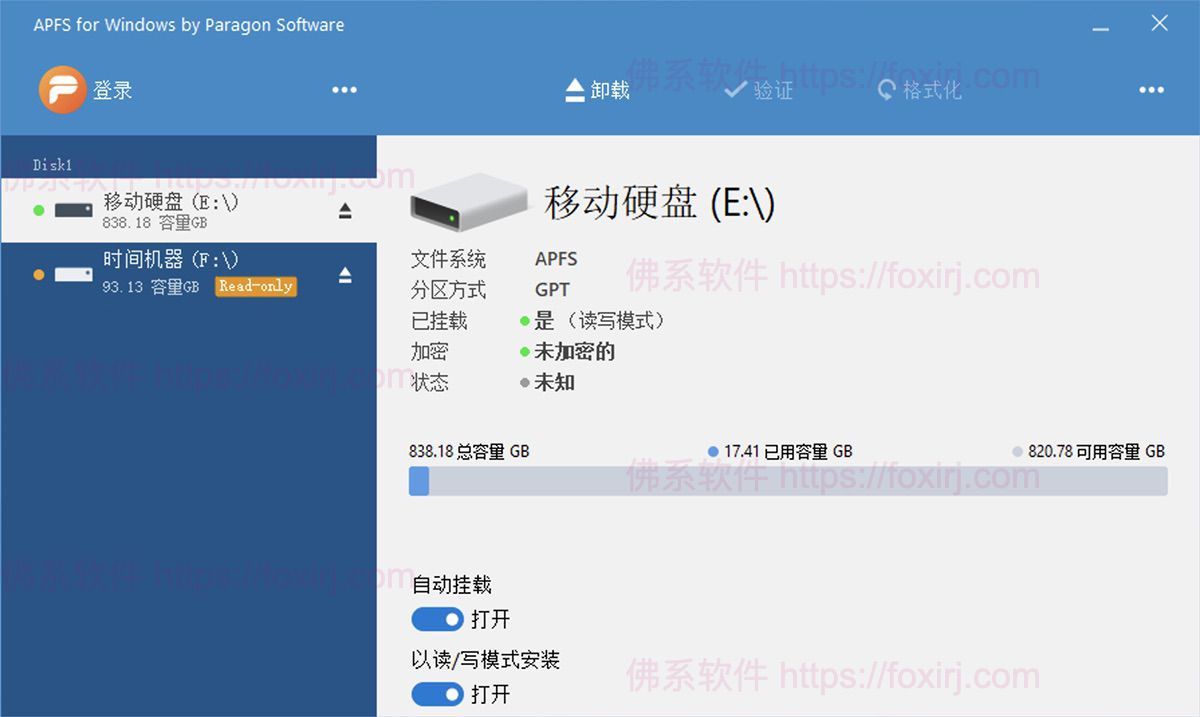Click the 时间机器 drive icon in sidebar
This screenshot has width=1200, height=717.
point(73,274)
